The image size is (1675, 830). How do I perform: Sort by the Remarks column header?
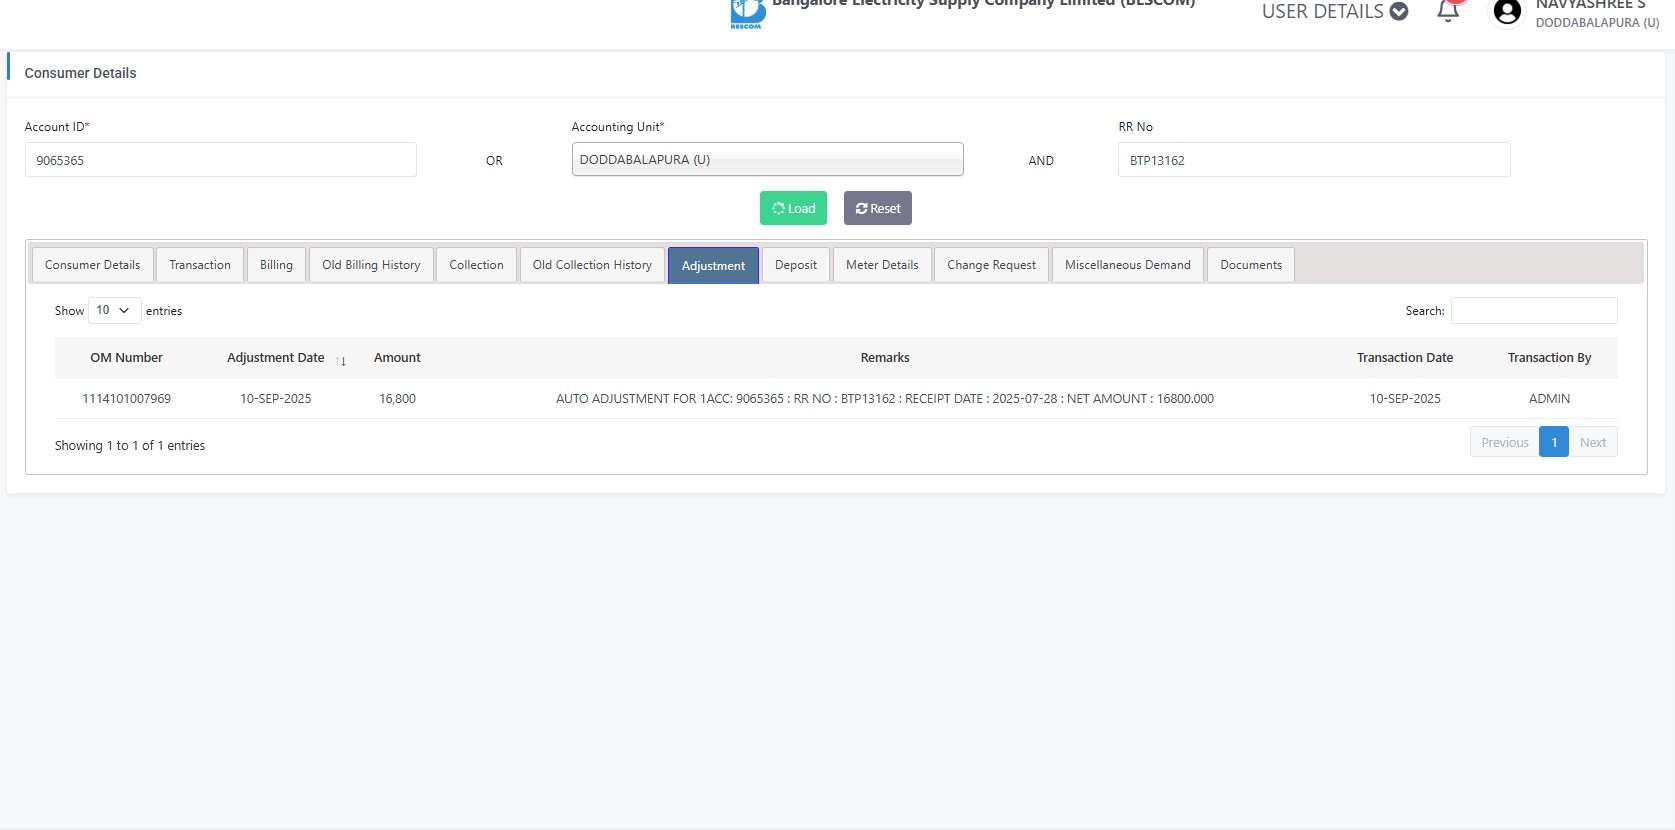click(885, 358)
